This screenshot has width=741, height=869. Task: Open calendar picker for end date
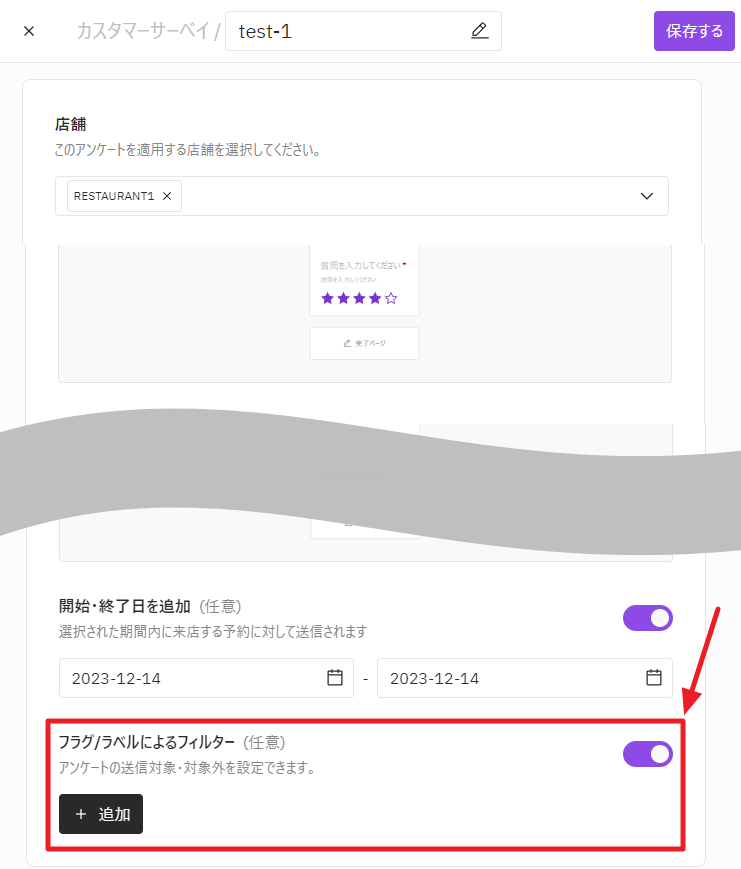click(654, 678)
